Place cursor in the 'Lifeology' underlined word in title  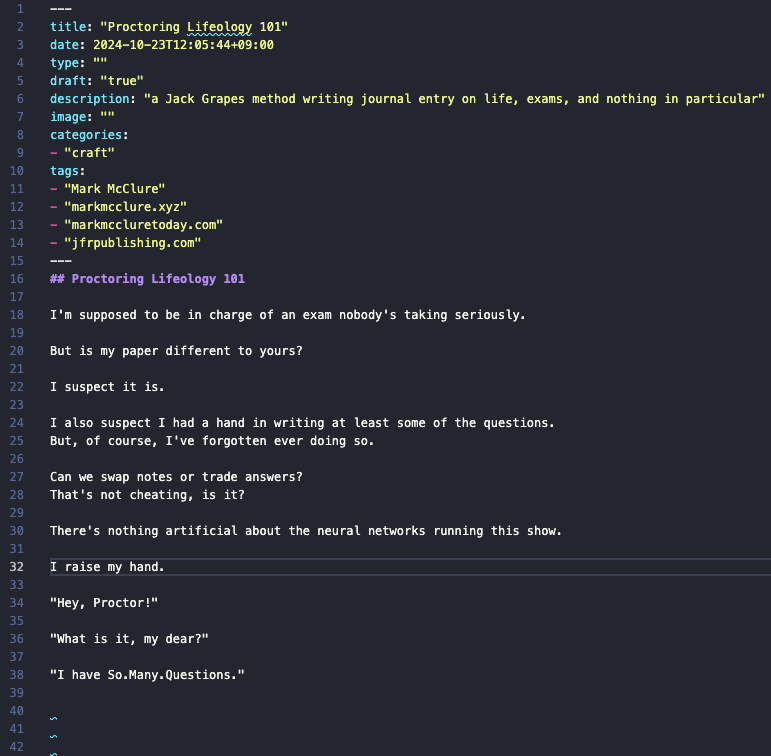pos(219,27)
